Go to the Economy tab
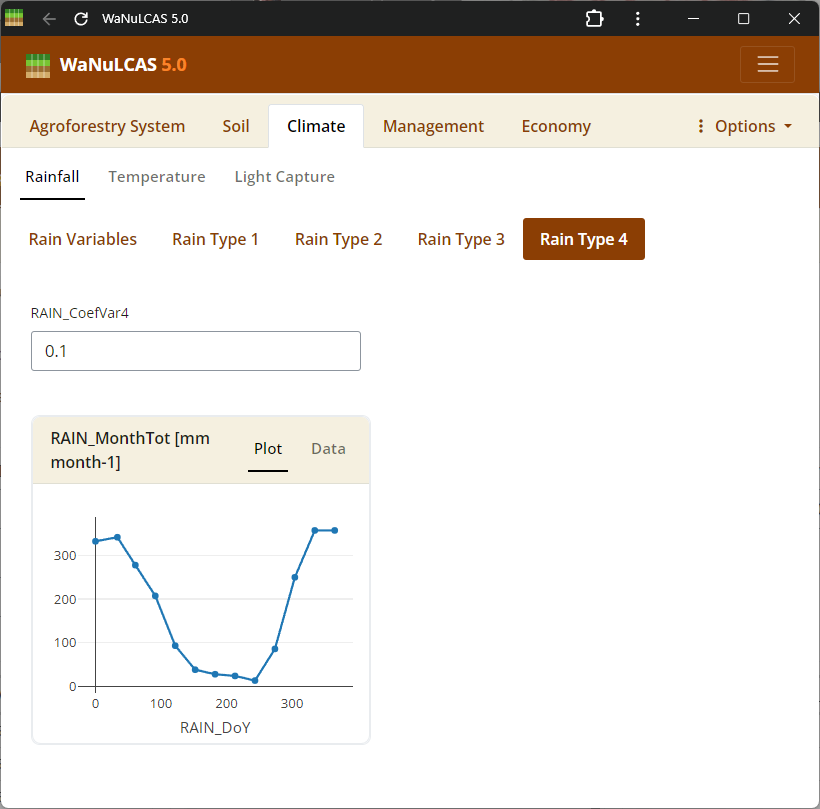 tap(556, 126)
